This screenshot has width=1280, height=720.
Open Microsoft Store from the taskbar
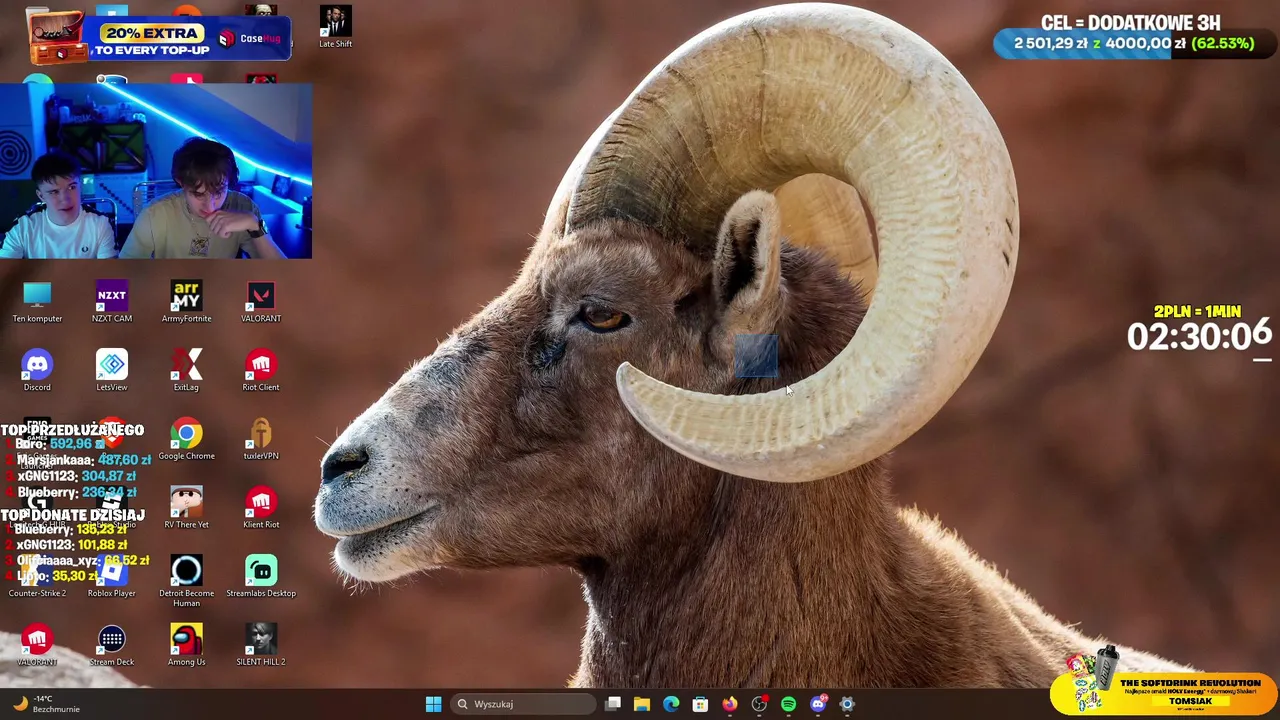700,704
